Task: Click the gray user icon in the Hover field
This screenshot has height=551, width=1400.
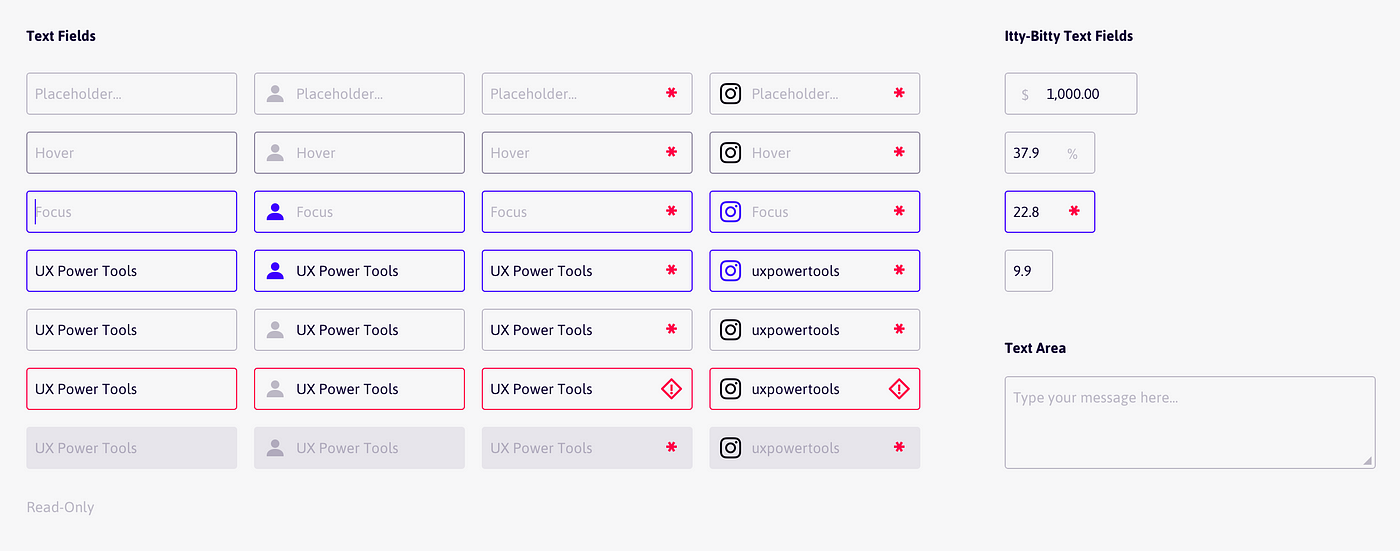Action: (x=275, y=153)
